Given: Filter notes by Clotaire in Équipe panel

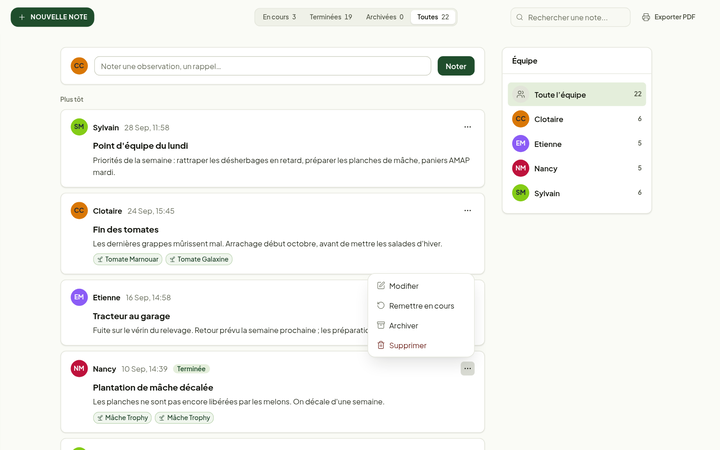Looking at the screenshot, I should [x=577, y=119].
